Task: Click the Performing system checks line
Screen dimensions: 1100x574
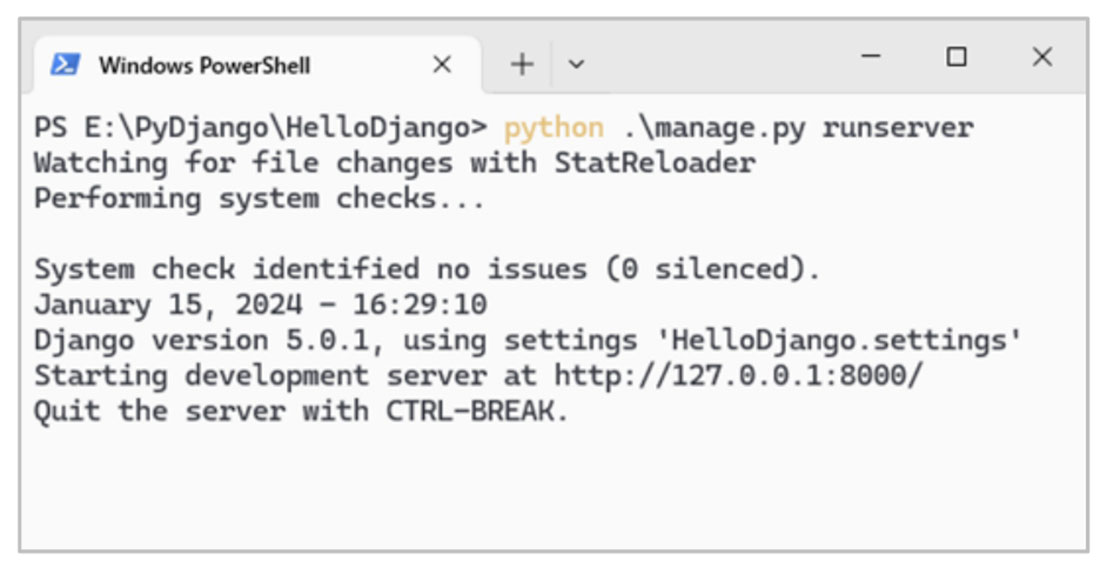Action: point(259,198)
